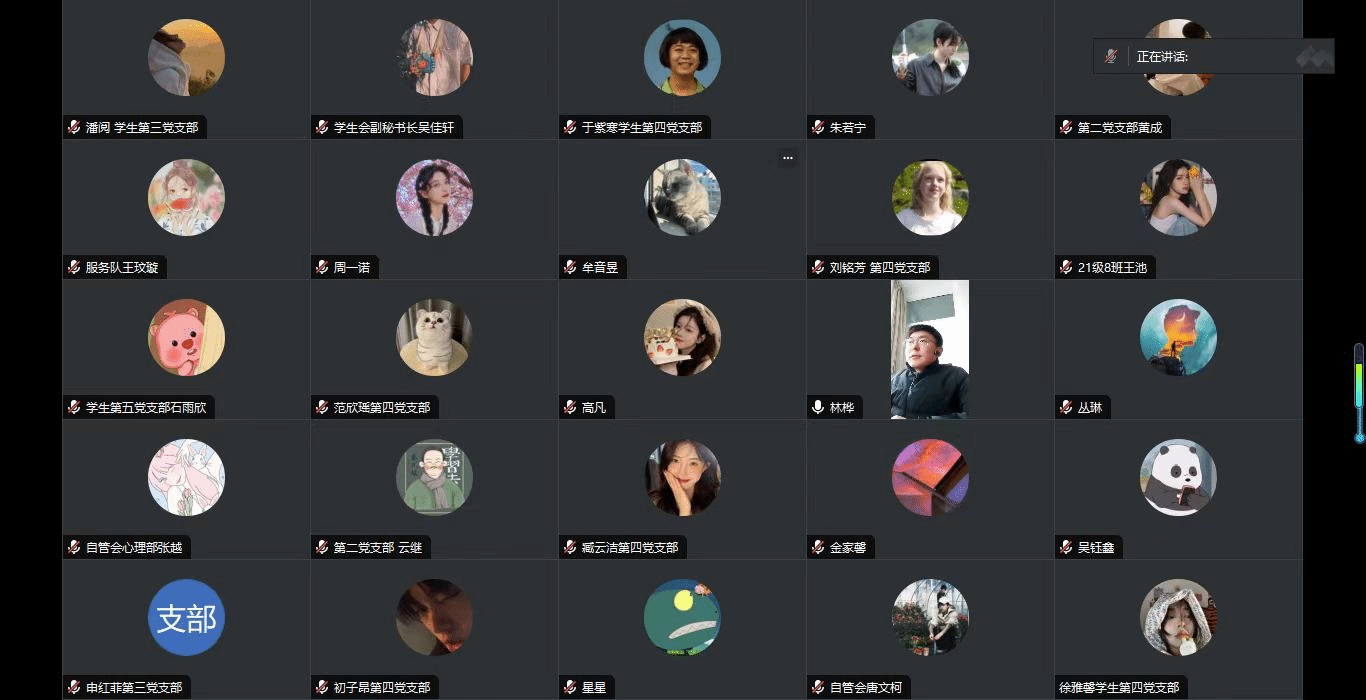Click the name label 学生会副秘书长吴佳轩

394,128
